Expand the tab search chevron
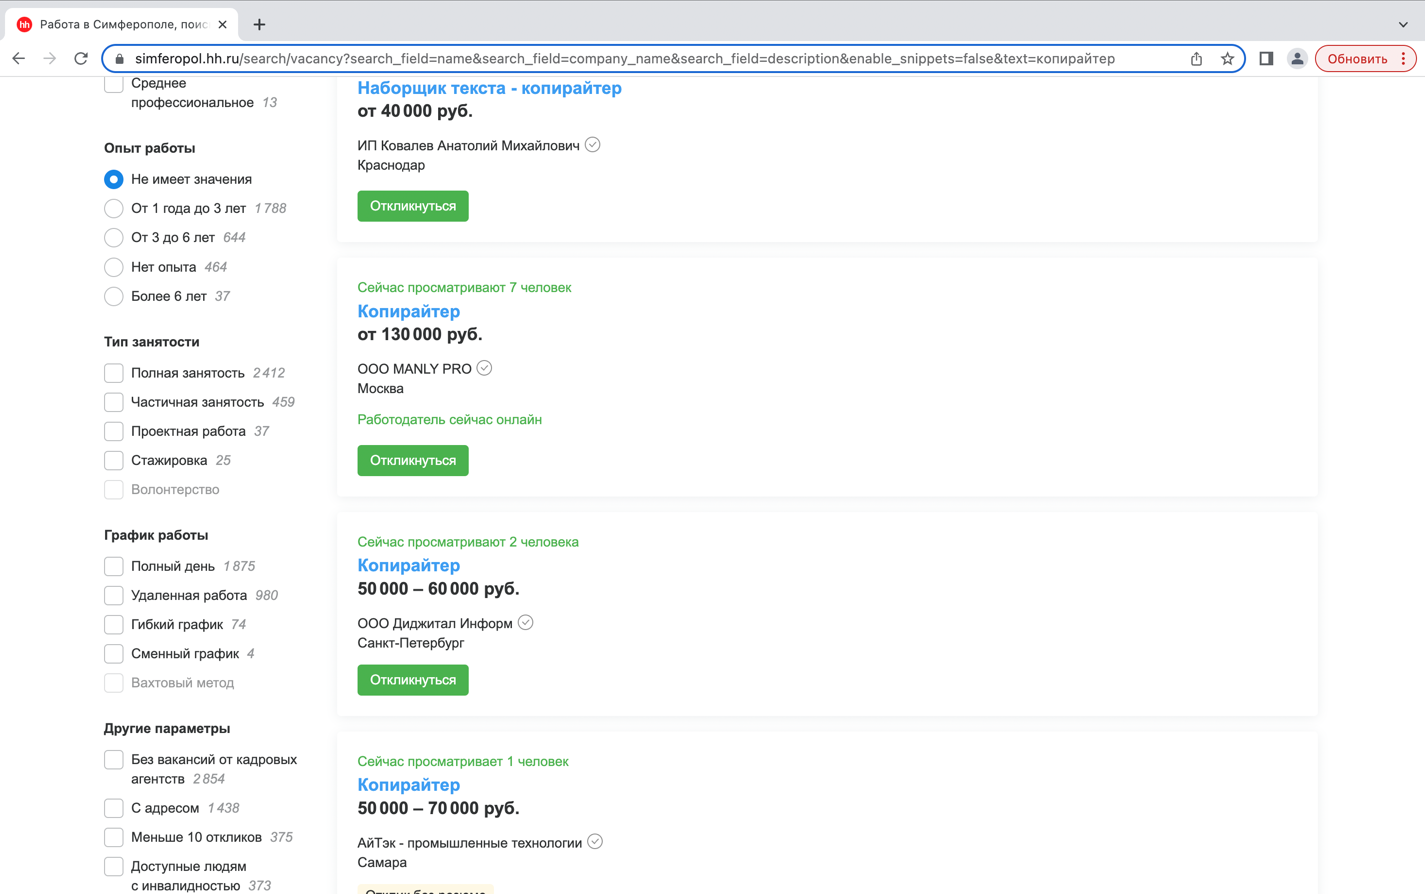Viewport: 1425px width, 894px height. click(1402, 24)
